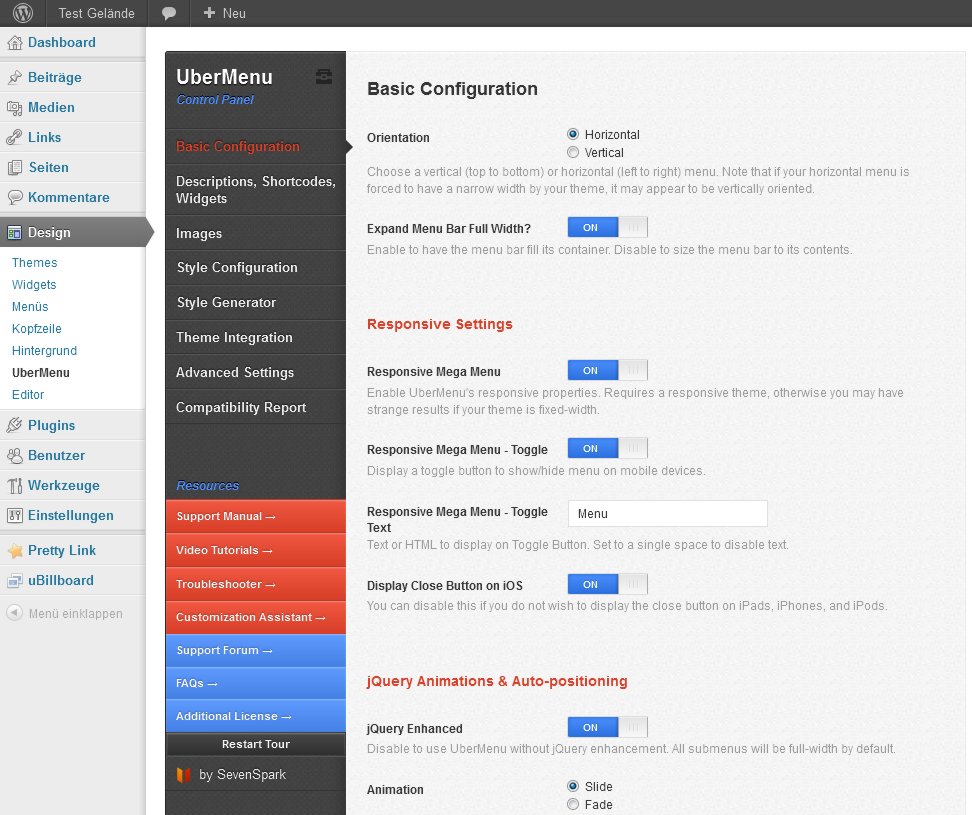Switch to the Images tab
The width and height of the screenshot is (972, 815).
pyautogui.click(x=255, y=233)
